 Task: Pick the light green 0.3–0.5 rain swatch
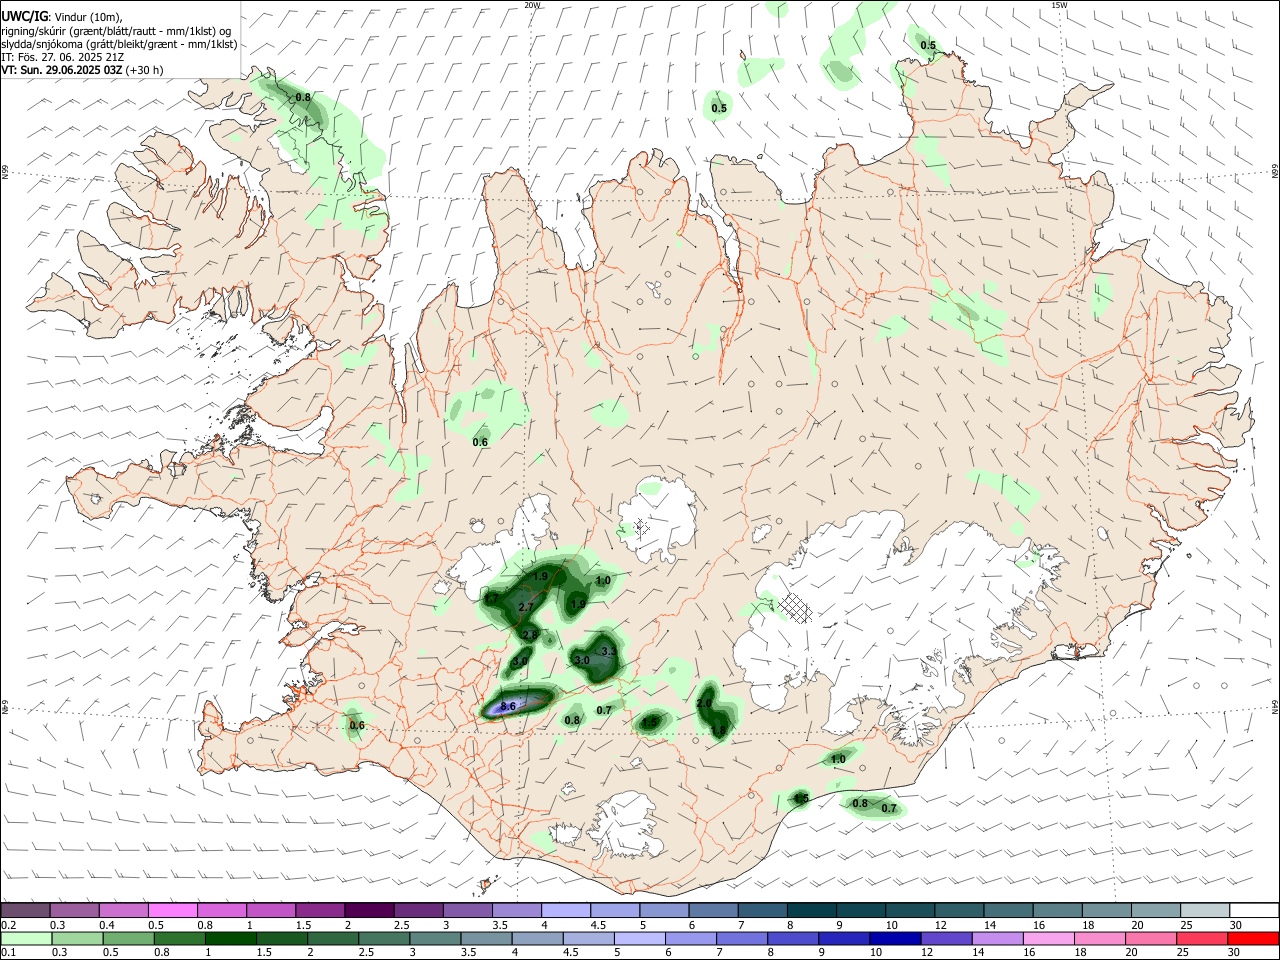click(x=77, y=938)
